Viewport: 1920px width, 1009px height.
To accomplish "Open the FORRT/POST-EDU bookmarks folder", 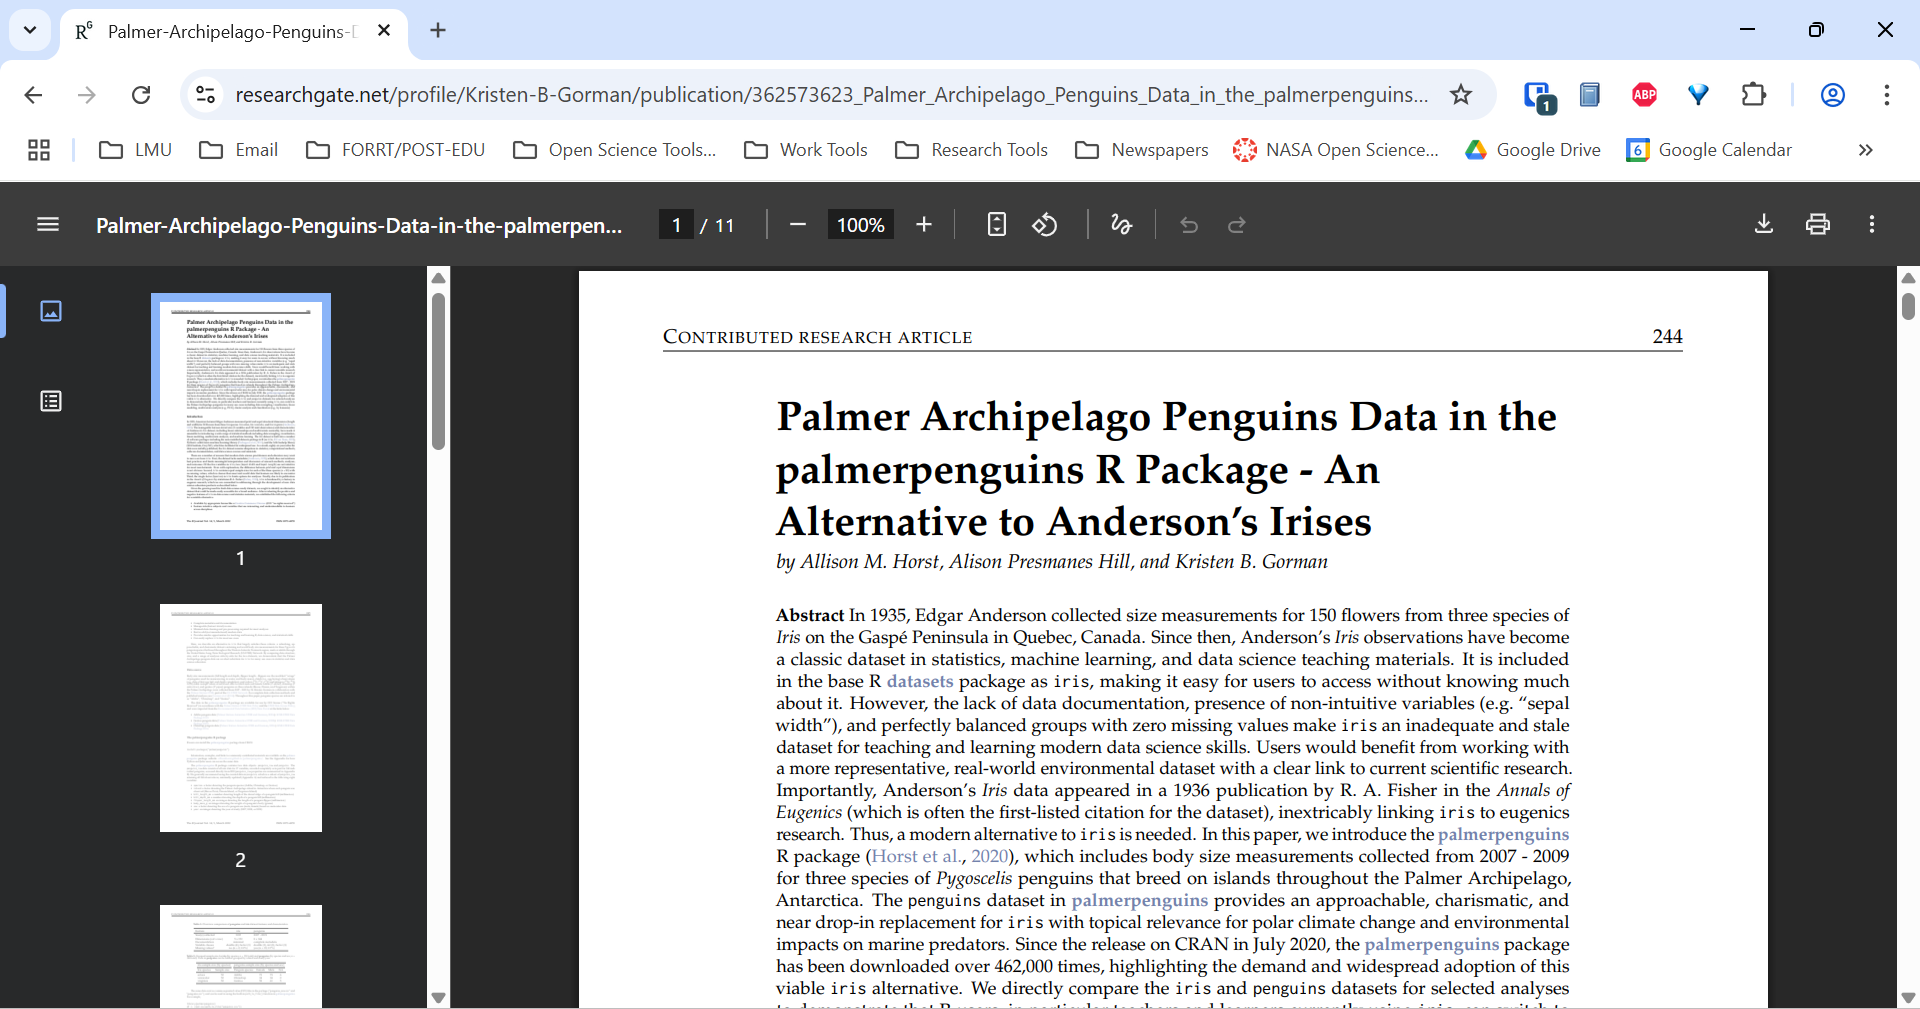I will (x=396, y=150).
